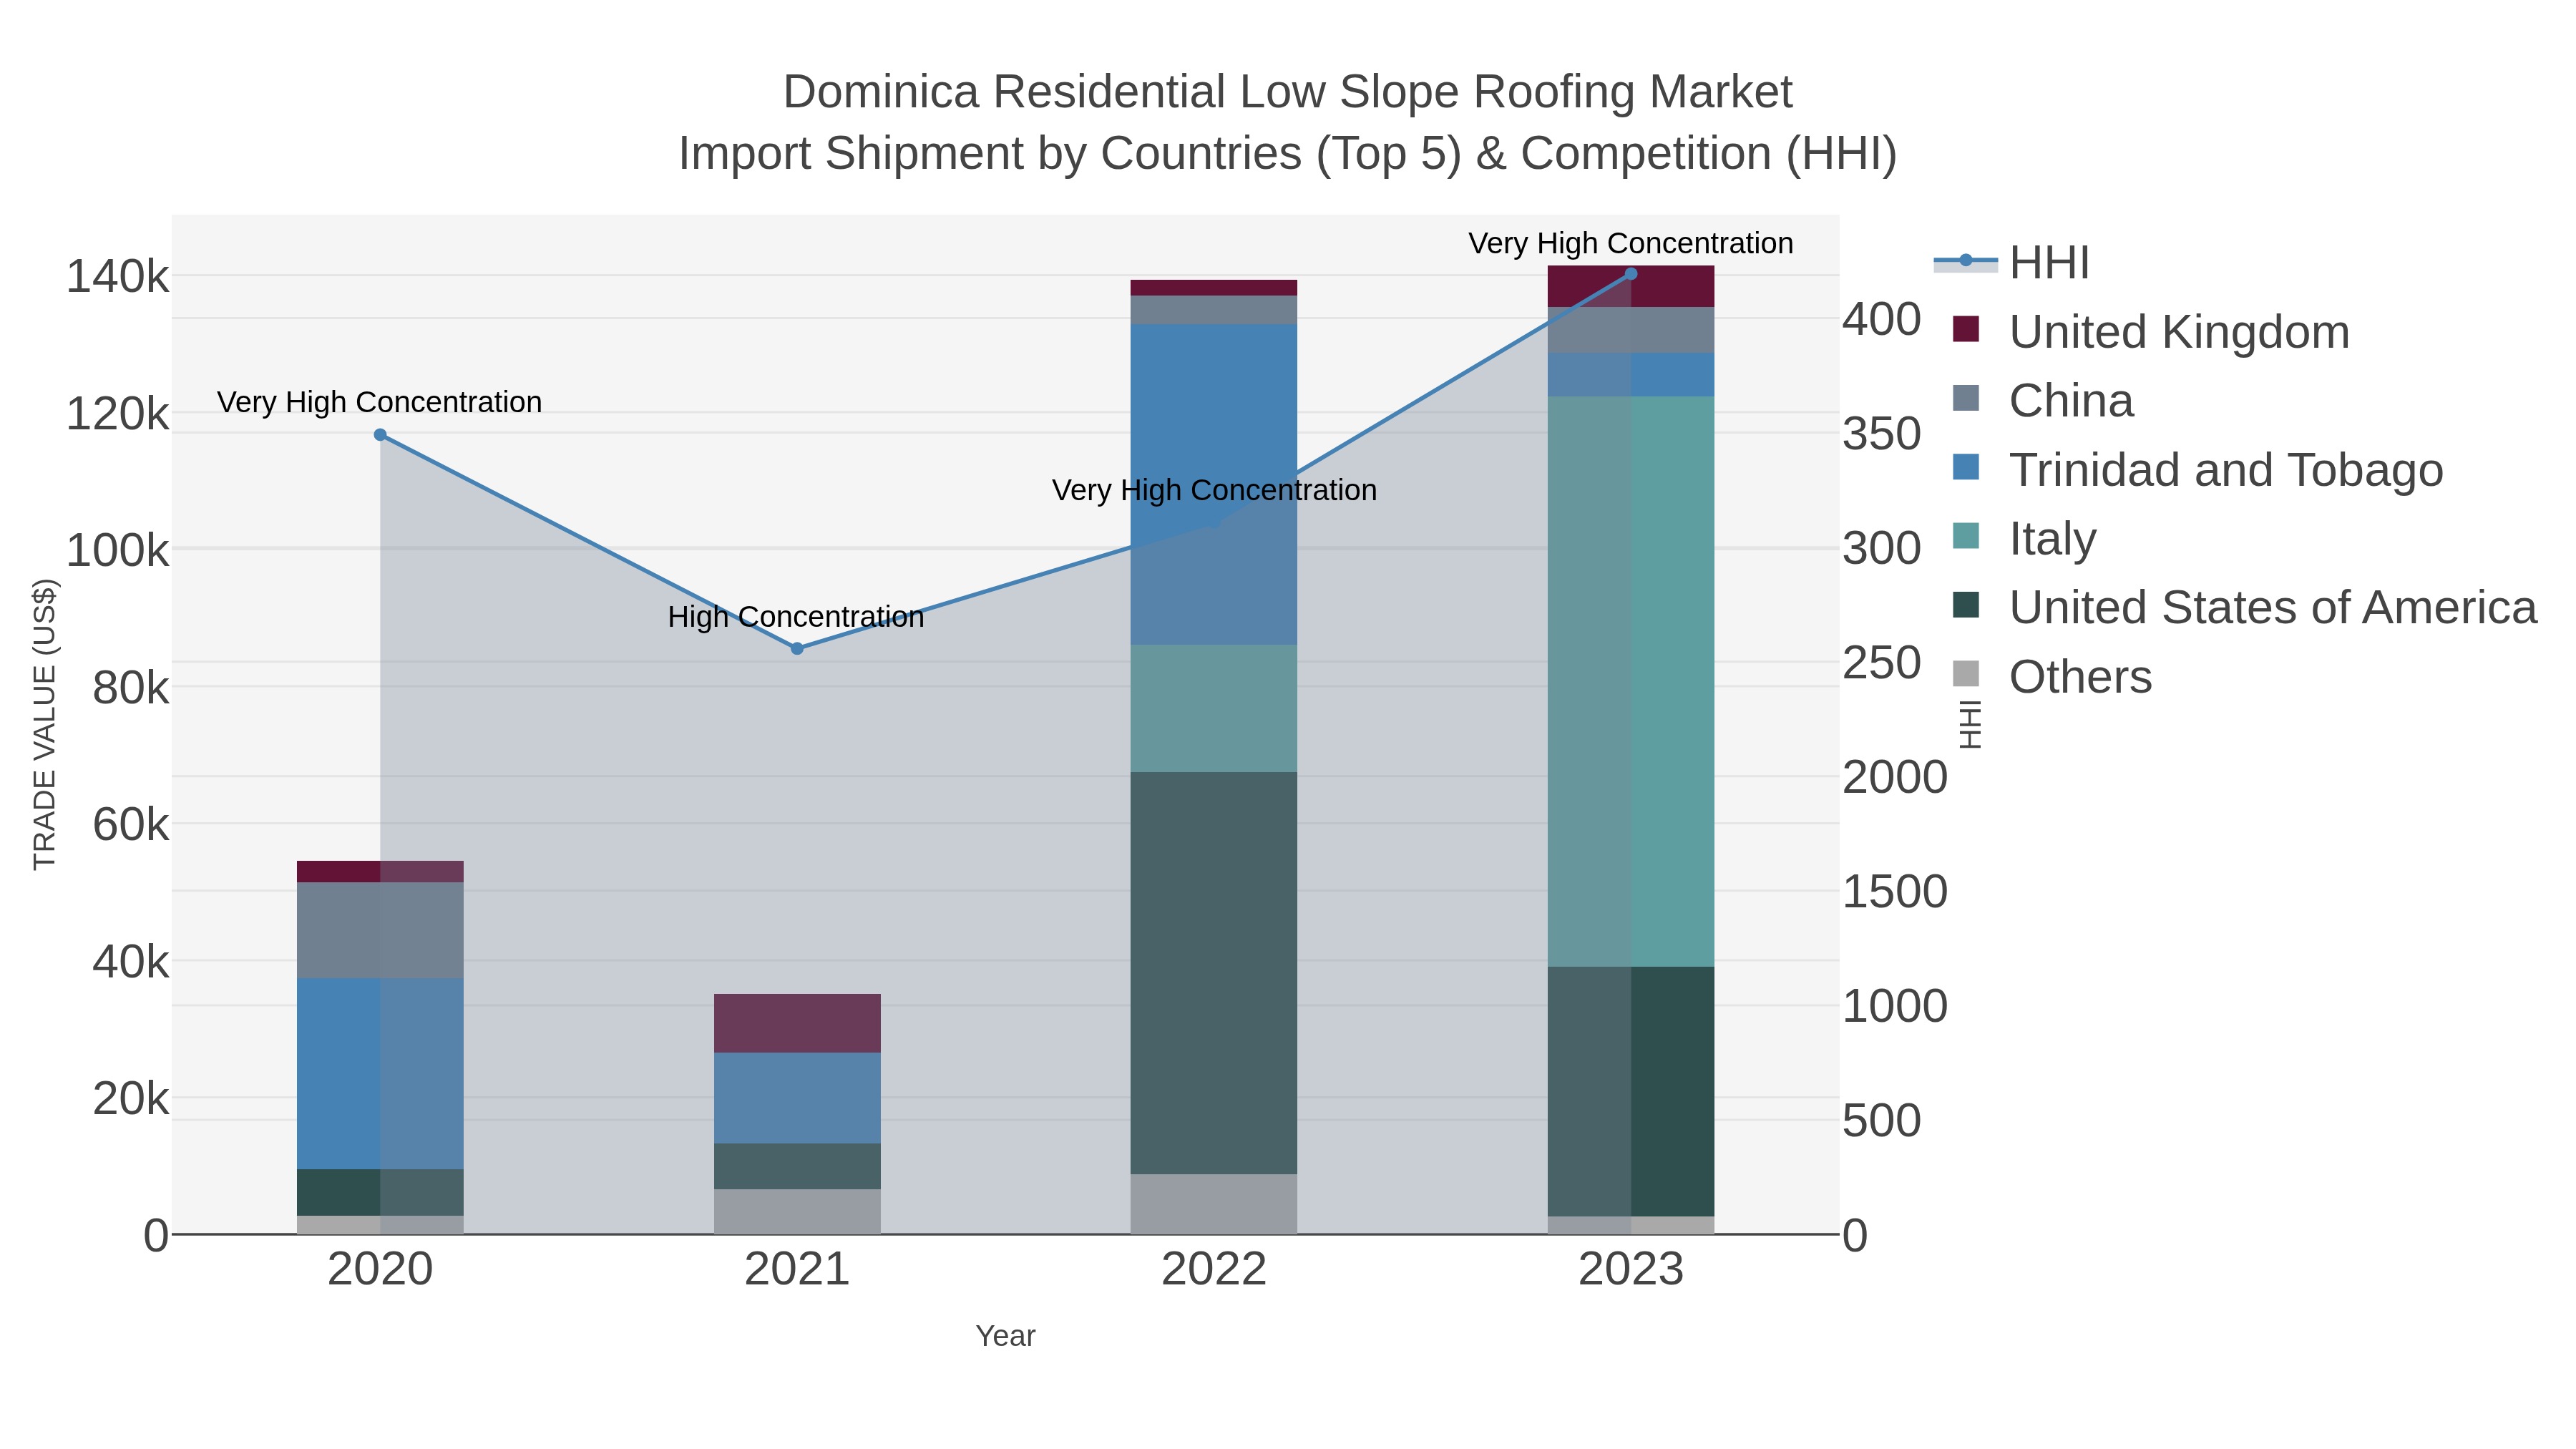Click the 2023 United States of America bar segment
Viewport: 2576px width, 1449px height.
1631,1092
